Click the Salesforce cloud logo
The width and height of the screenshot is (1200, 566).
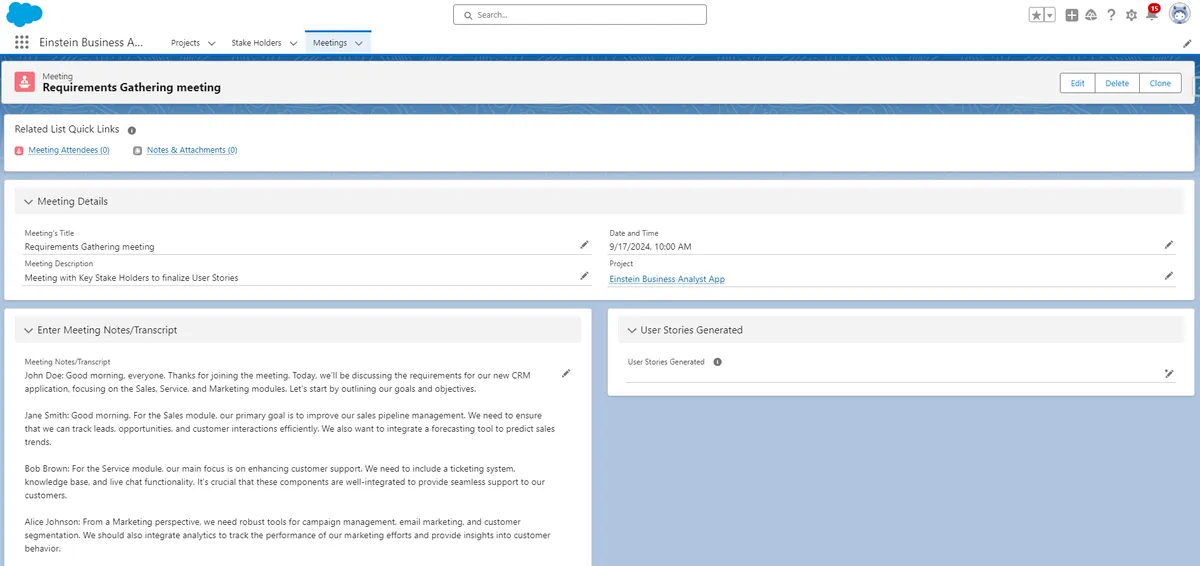tap(24, 14)
